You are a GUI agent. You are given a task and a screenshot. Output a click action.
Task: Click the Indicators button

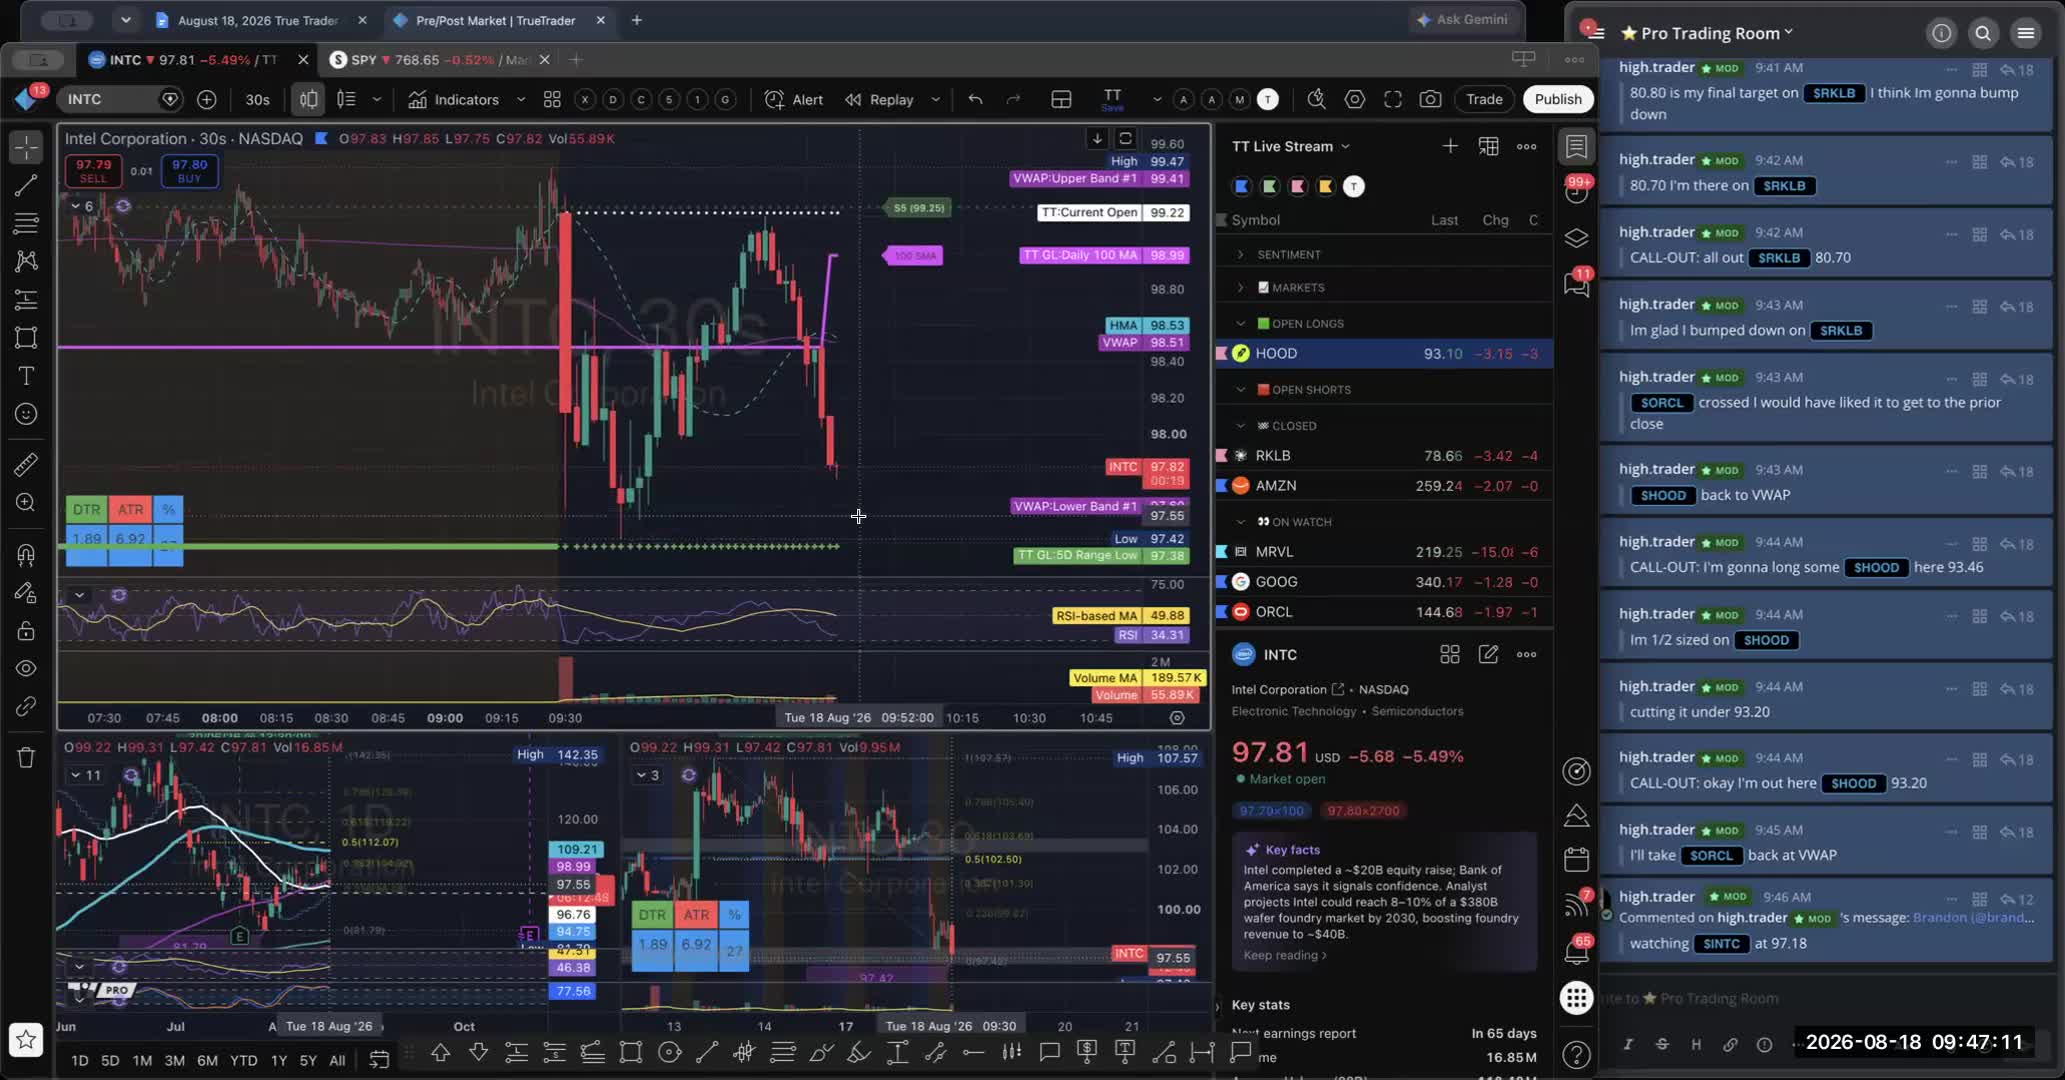454,99
